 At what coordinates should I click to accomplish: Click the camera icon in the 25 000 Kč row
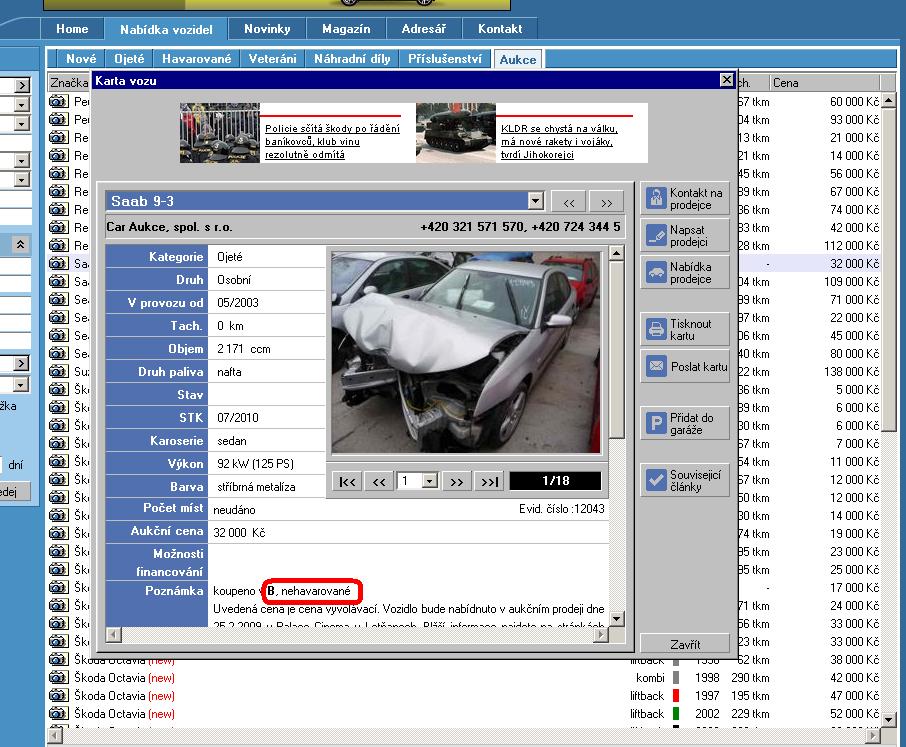(58, 570)
